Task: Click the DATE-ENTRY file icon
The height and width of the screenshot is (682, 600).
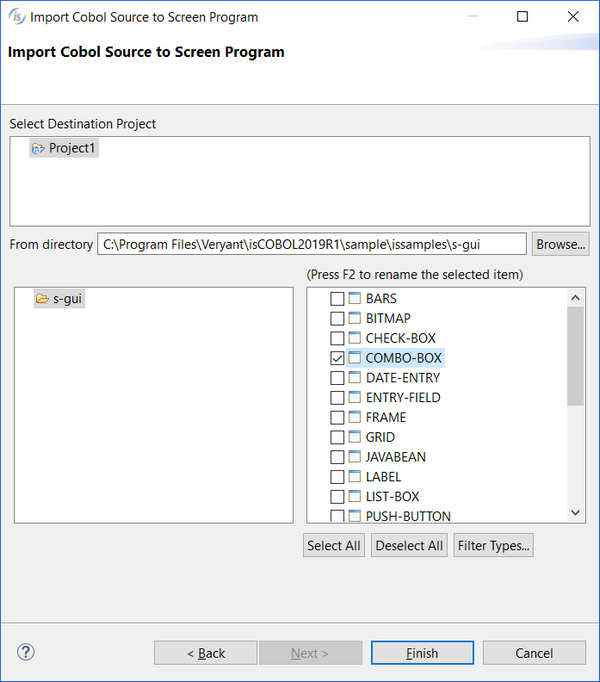Action: point(355,378)
